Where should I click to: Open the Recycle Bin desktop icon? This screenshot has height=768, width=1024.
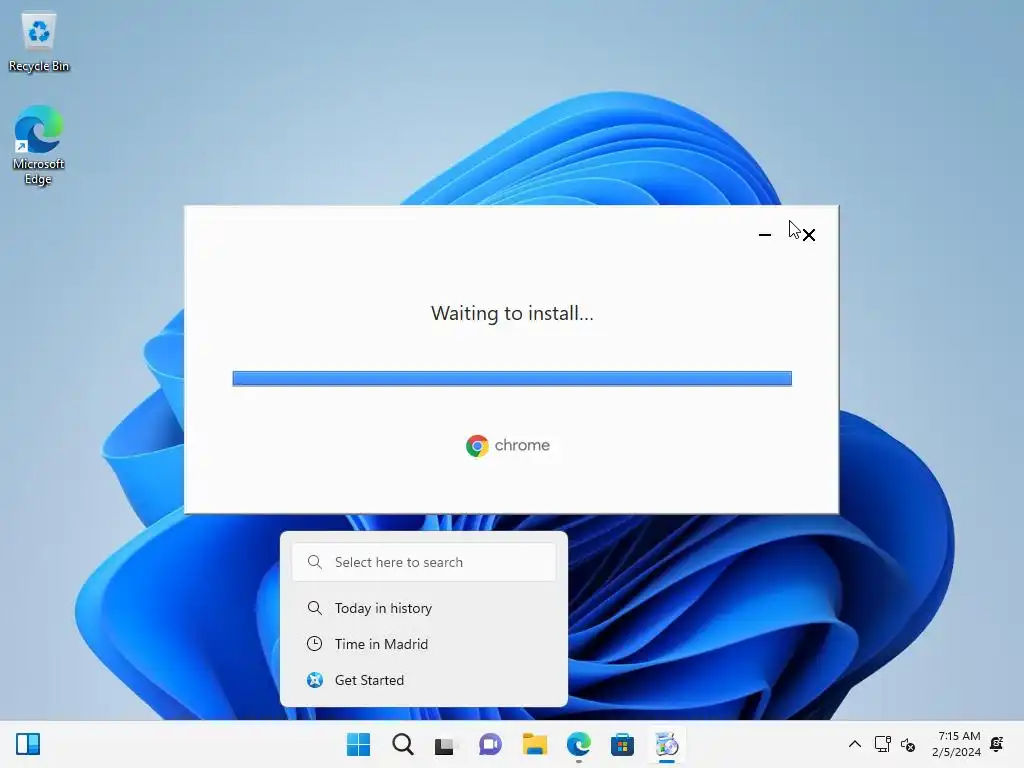point(39,42)
